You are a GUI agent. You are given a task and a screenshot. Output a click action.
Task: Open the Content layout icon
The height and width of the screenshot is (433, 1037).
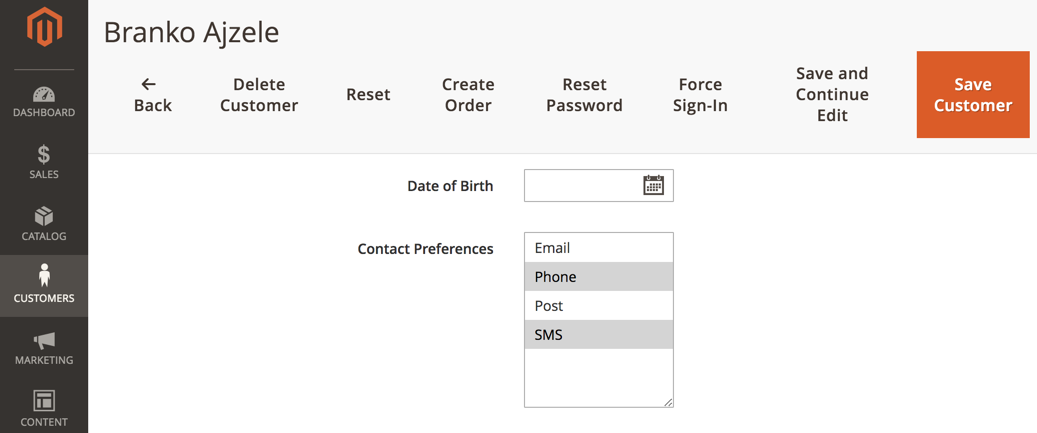tap(44, 401)
